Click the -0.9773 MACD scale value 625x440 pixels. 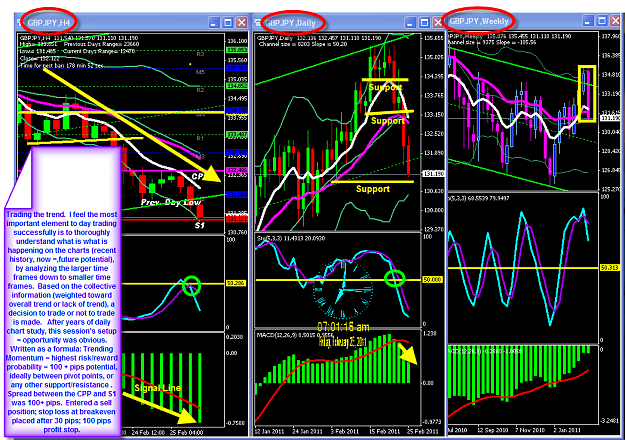(432, 421)
